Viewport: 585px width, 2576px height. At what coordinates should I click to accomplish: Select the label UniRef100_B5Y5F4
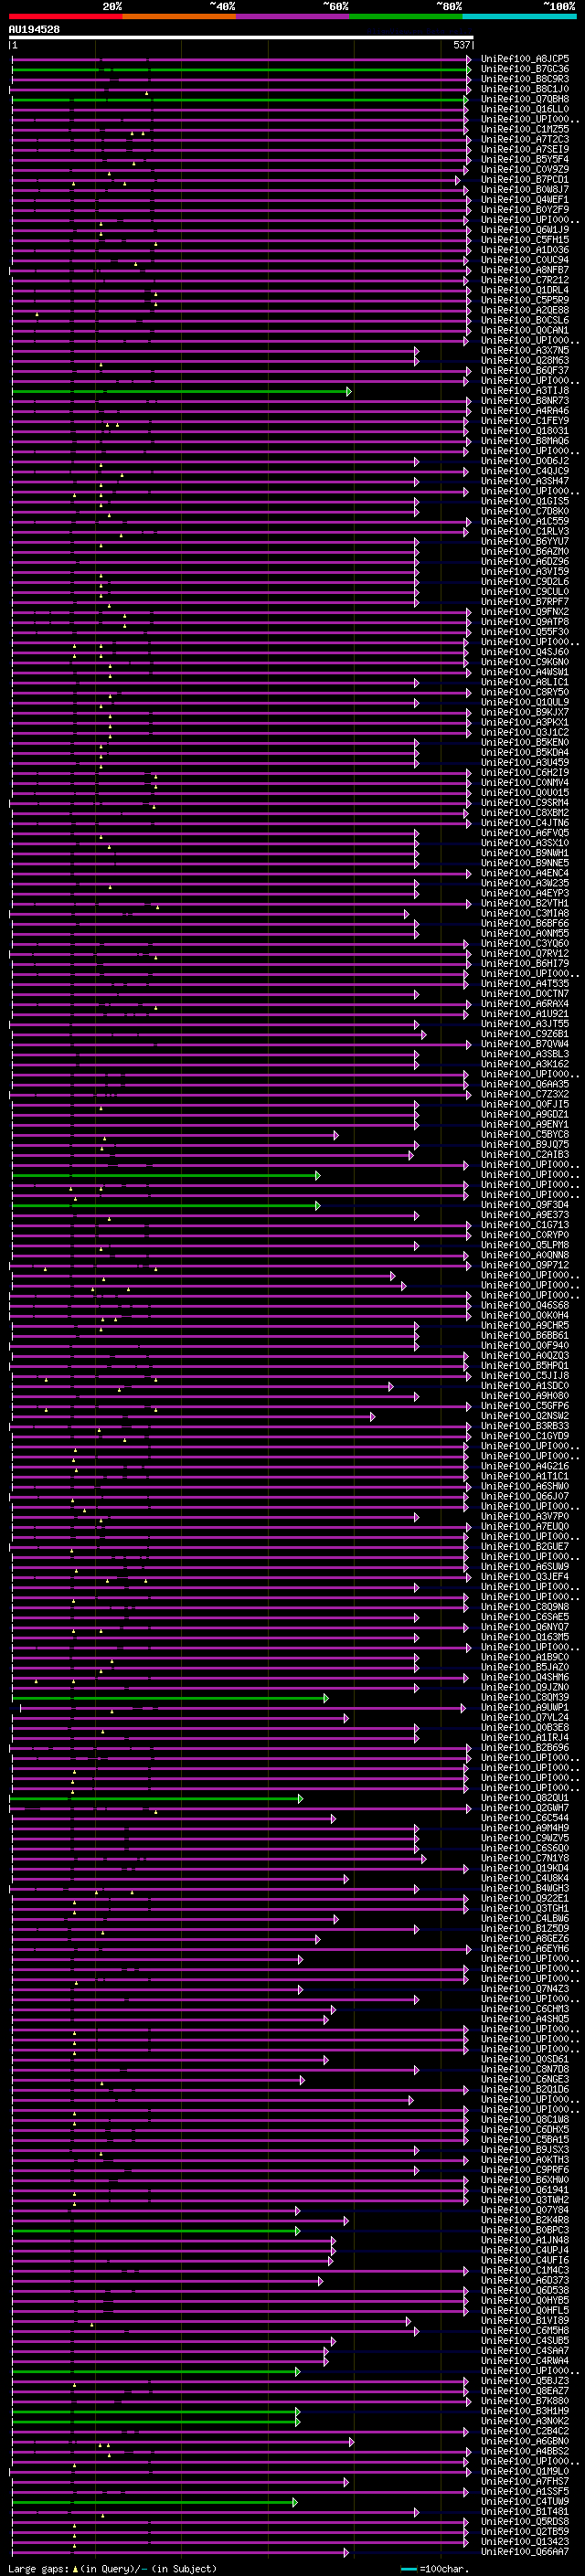(525, 160)
